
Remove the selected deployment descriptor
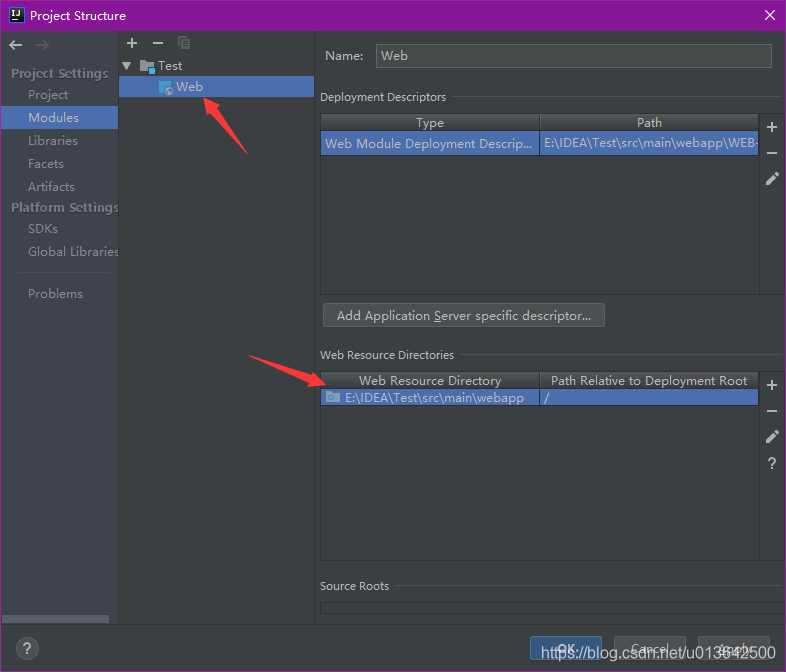[x=772, y=153]
